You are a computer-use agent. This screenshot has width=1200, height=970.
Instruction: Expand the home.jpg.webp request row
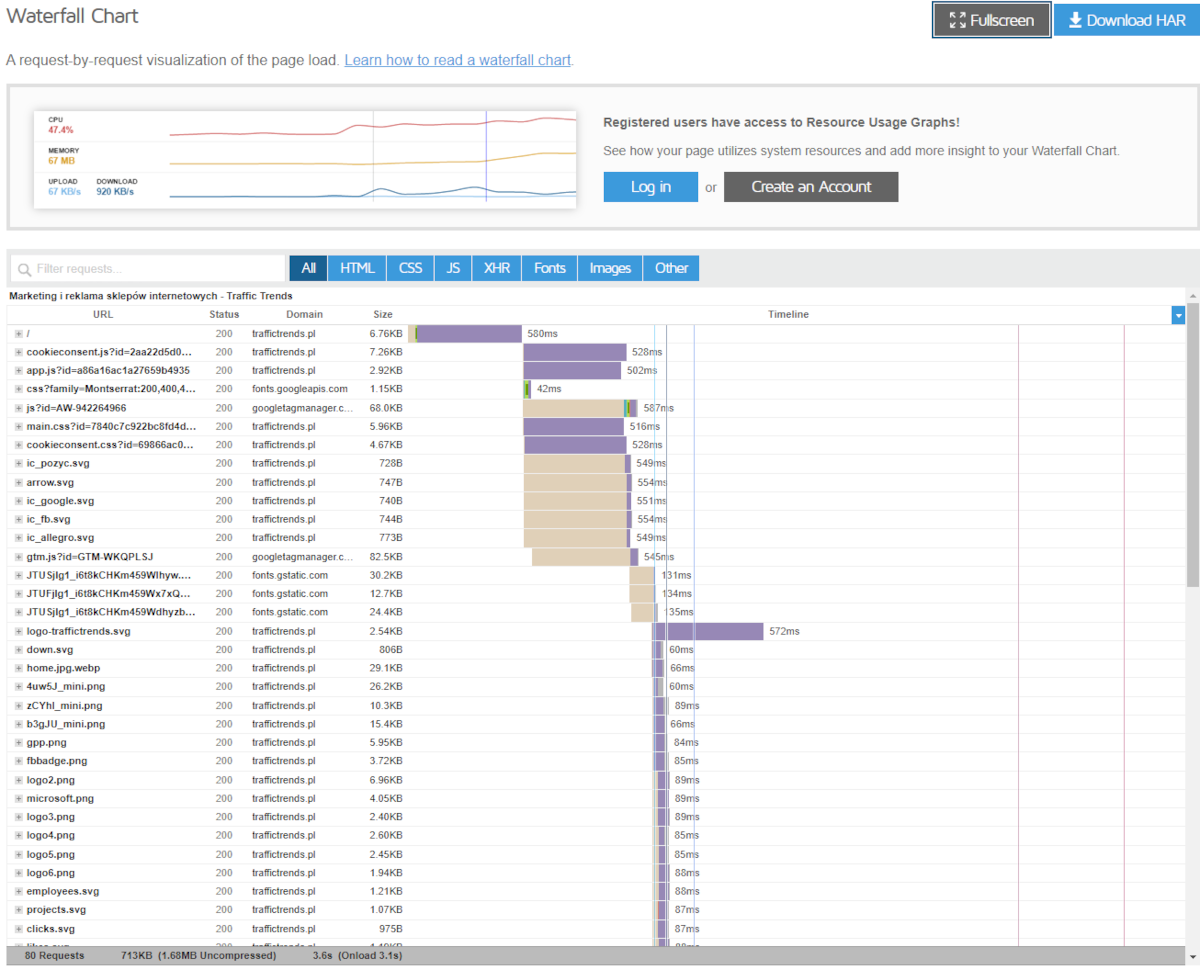point(18,668)
